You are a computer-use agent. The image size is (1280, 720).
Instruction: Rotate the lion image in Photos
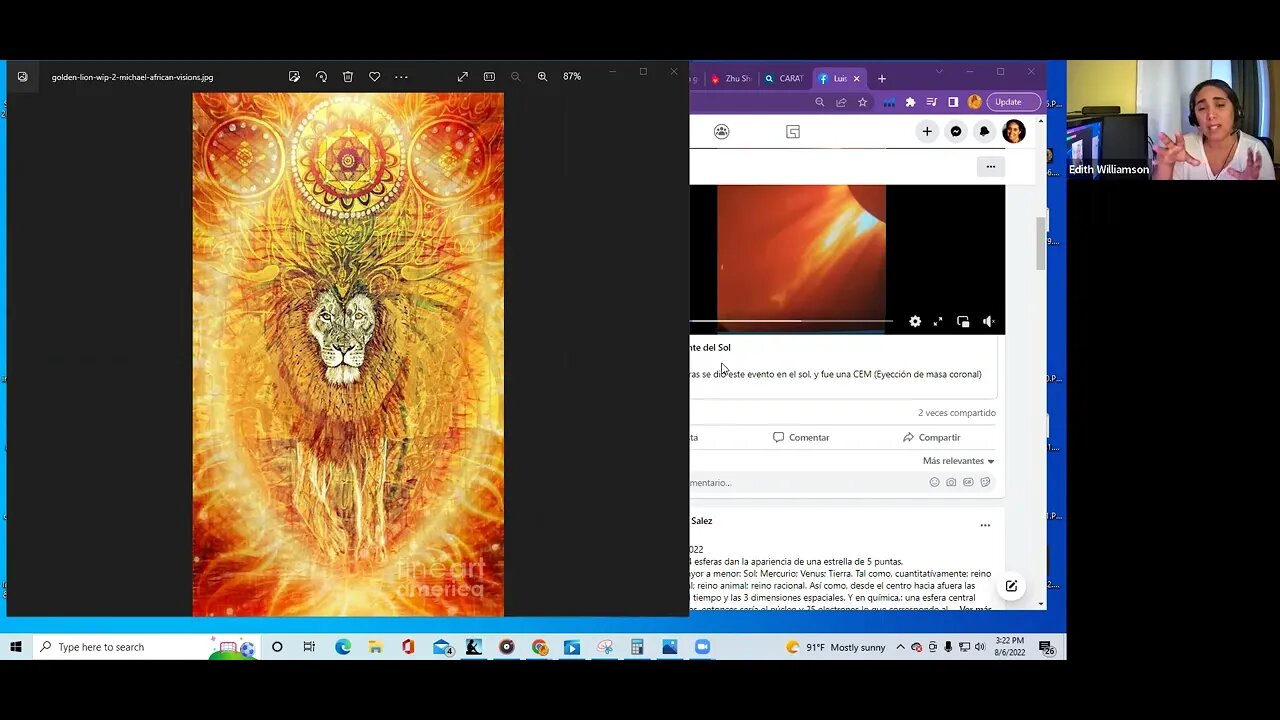pos(321,76)
